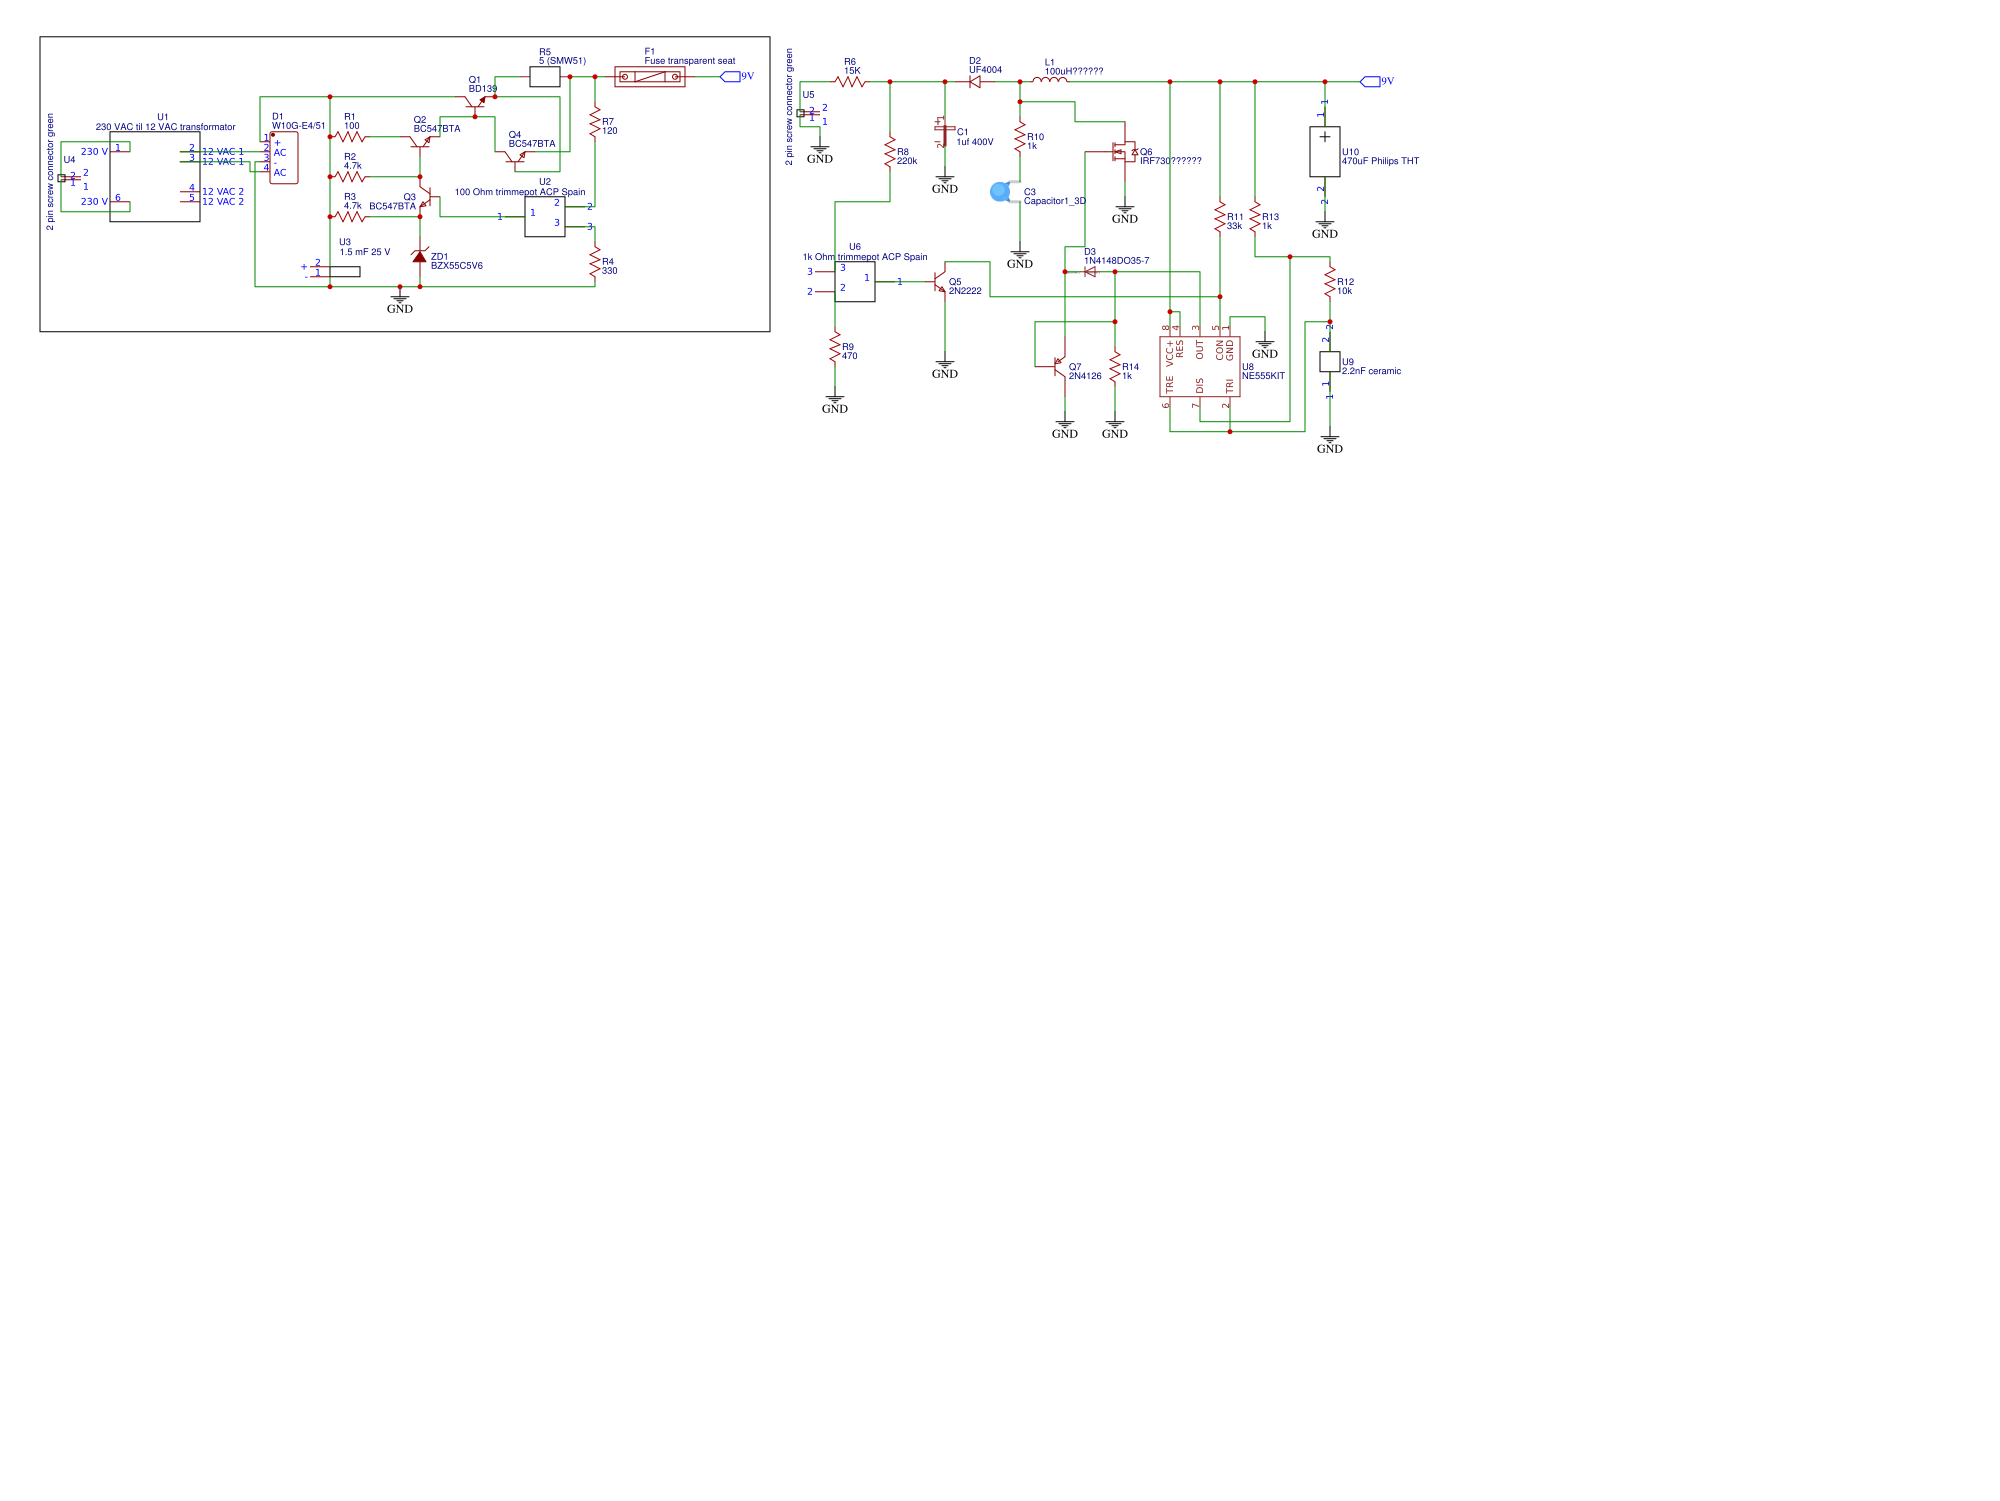Screen dimensions: 2000x1501
Task: Select U6 1k Ohm trimmepot box
Action: [x=855, y=282]
